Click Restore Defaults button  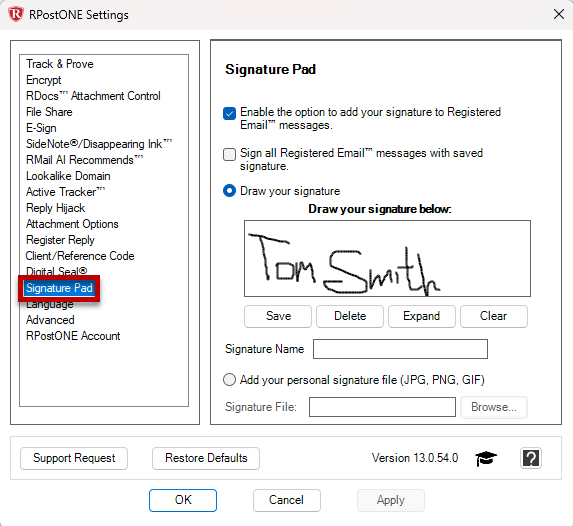(x=206, y=458)
